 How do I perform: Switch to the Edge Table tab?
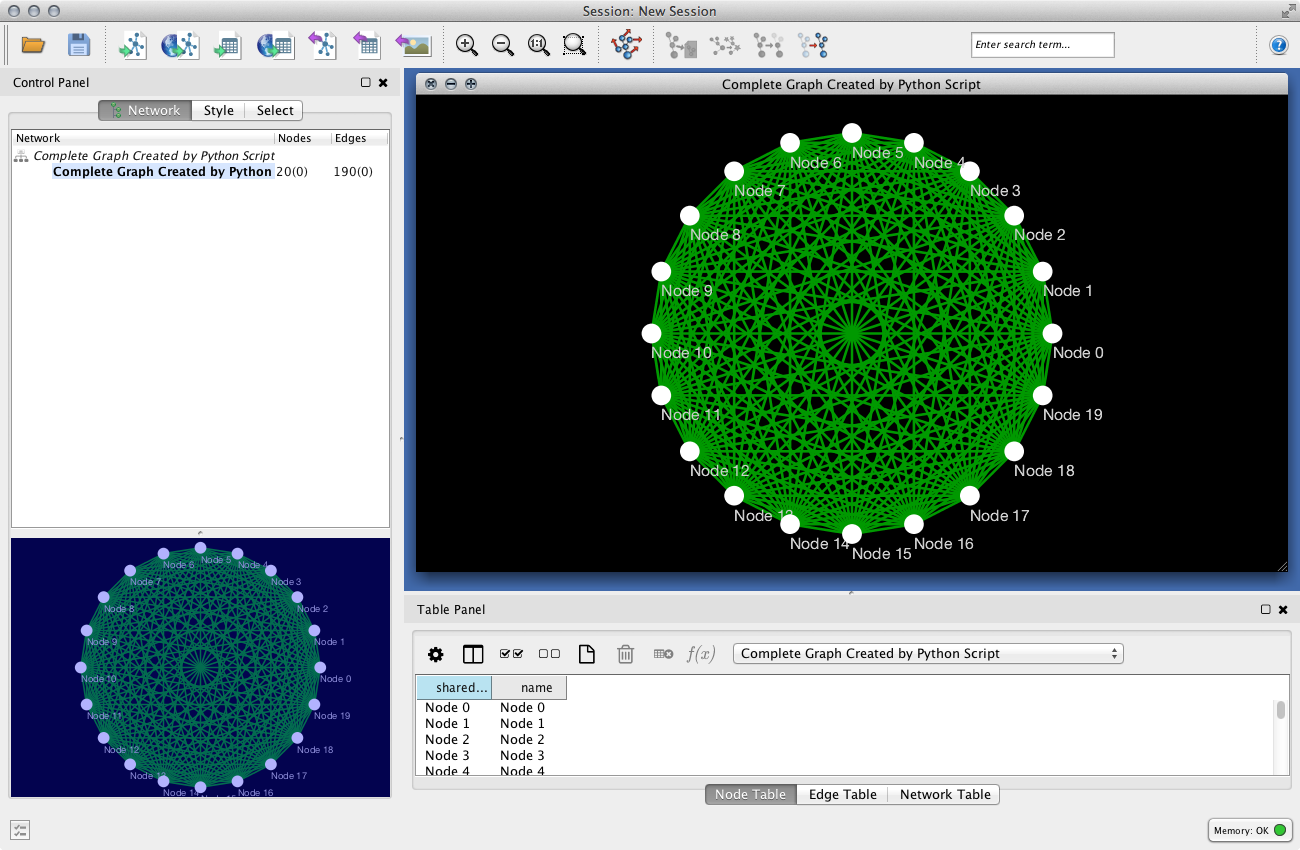pos(842,795)
